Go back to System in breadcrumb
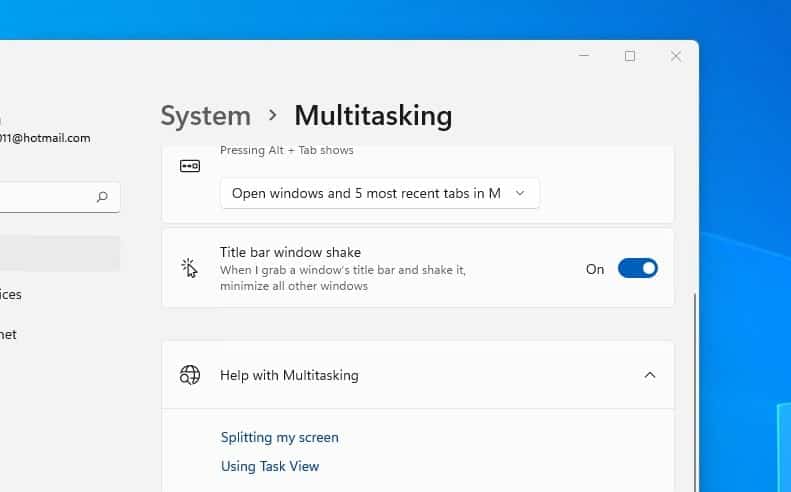The width and height of the screenshot is (791, 492). pos(205,116)
